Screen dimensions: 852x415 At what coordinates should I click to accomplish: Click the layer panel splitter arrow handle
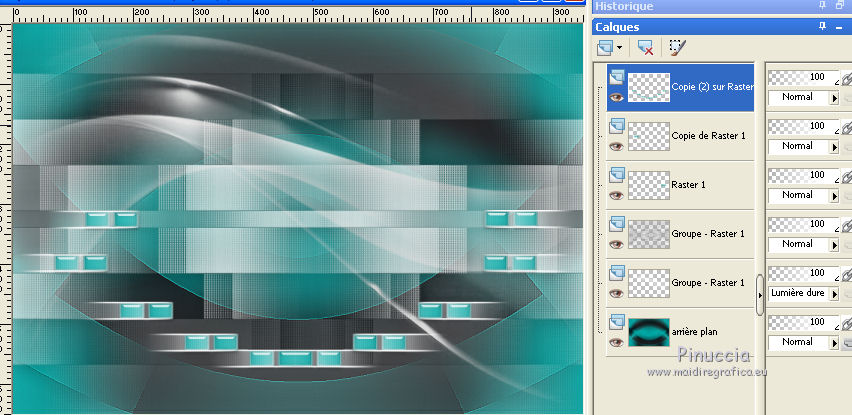pyautogui.click(x=760, y=294)
